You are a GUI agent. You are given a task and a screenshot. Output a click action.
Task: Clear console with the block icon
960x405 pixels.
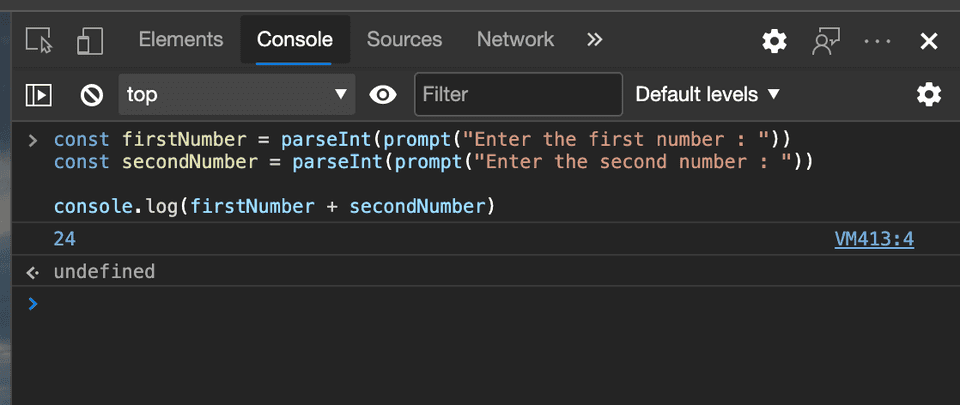click(x=92, y=95)
